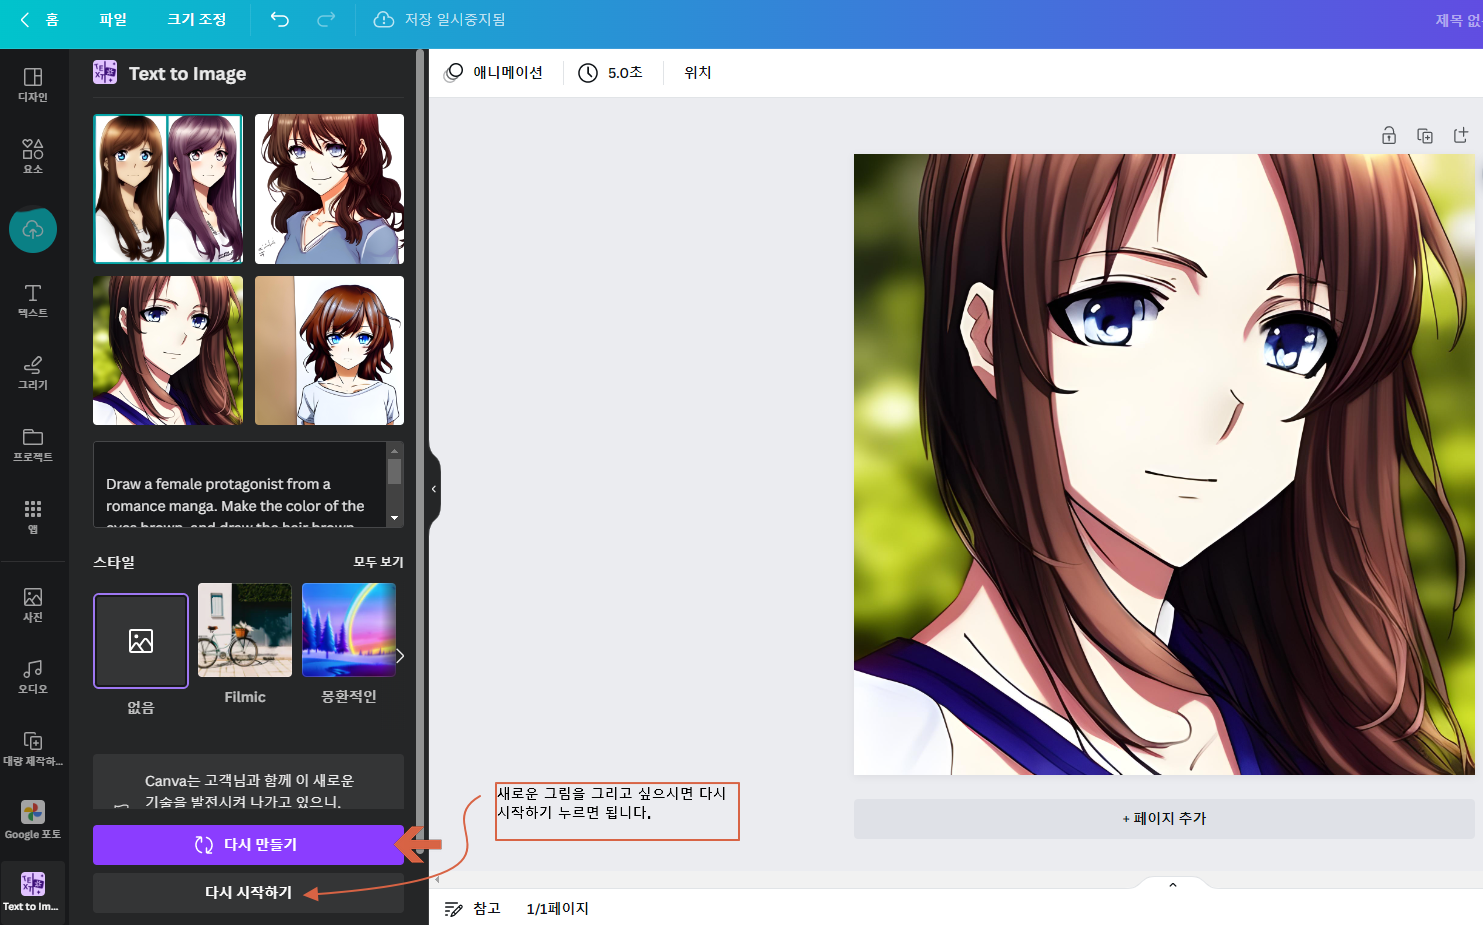1483x925 pixels.
Task: Add a new page with the plus-page icon
Action: click(1461, 135)
